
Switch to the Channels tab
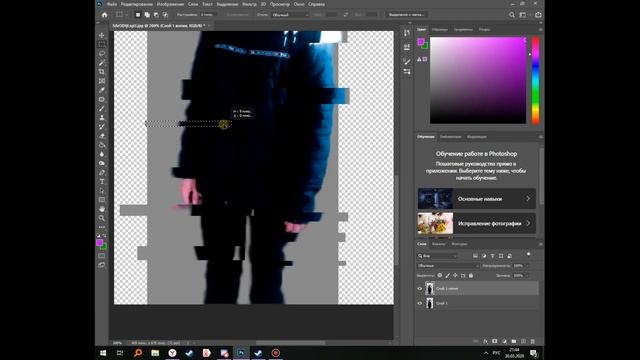click(439, 244)
